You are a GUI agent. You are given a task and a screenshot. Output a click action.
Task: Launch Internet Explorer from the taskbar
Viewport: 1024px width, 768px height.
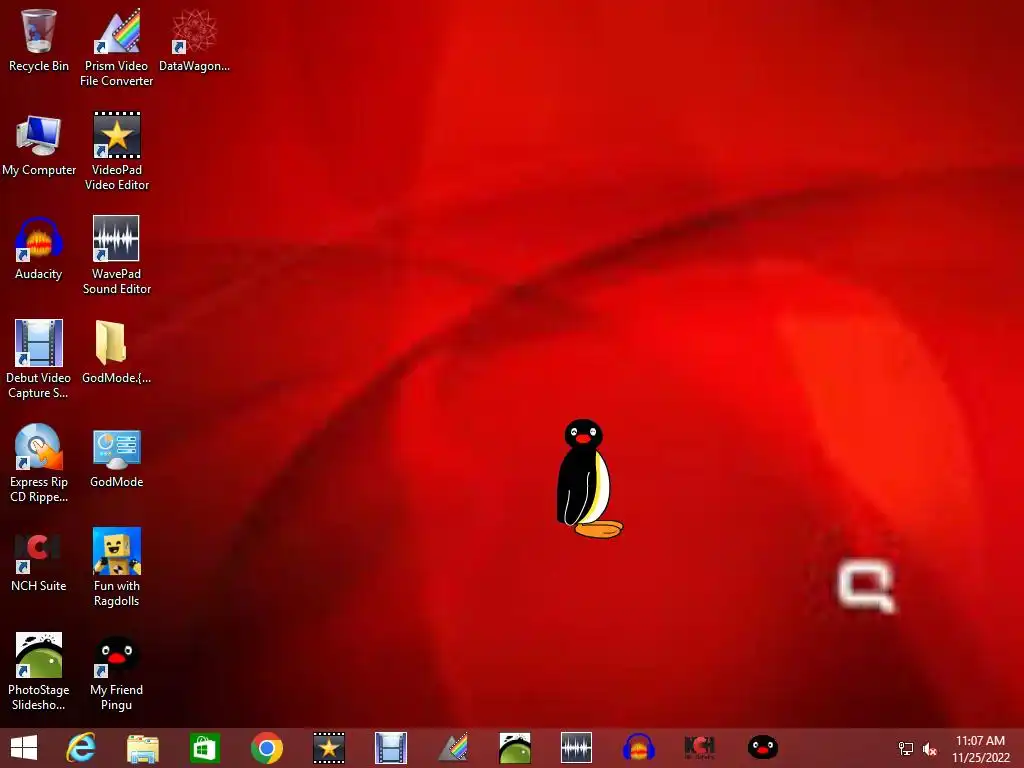click(x=81, y=748)
